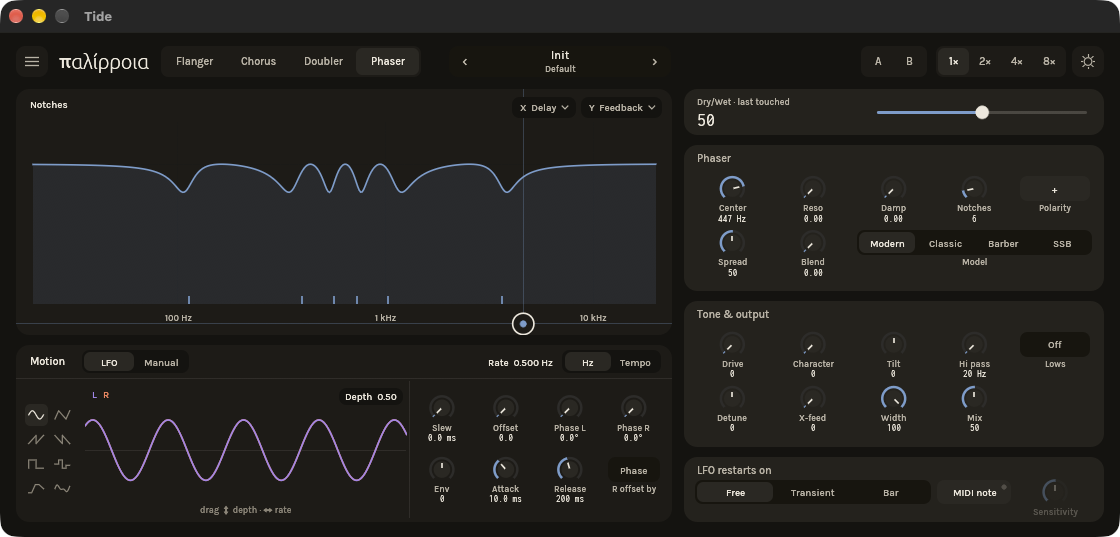The image size is (1120, 537).
Task: Select the falling sawtooth LFO shape
Action: (63, 439)
